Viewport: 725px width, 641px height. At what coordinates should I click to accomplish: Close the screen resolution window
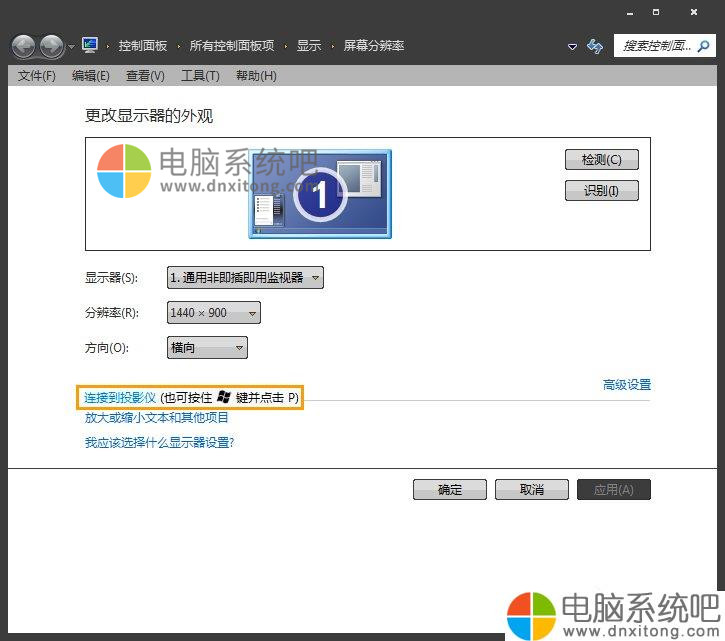click(694, 12)
